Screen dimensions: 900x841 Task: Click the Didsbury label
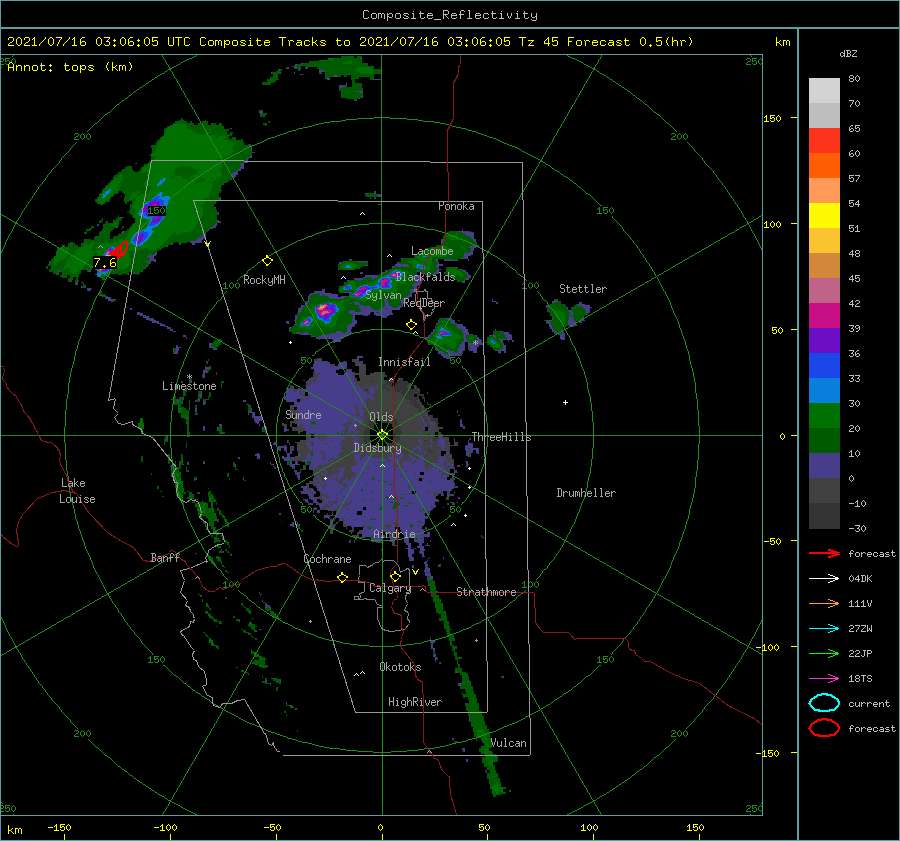[x=377, y=448]
